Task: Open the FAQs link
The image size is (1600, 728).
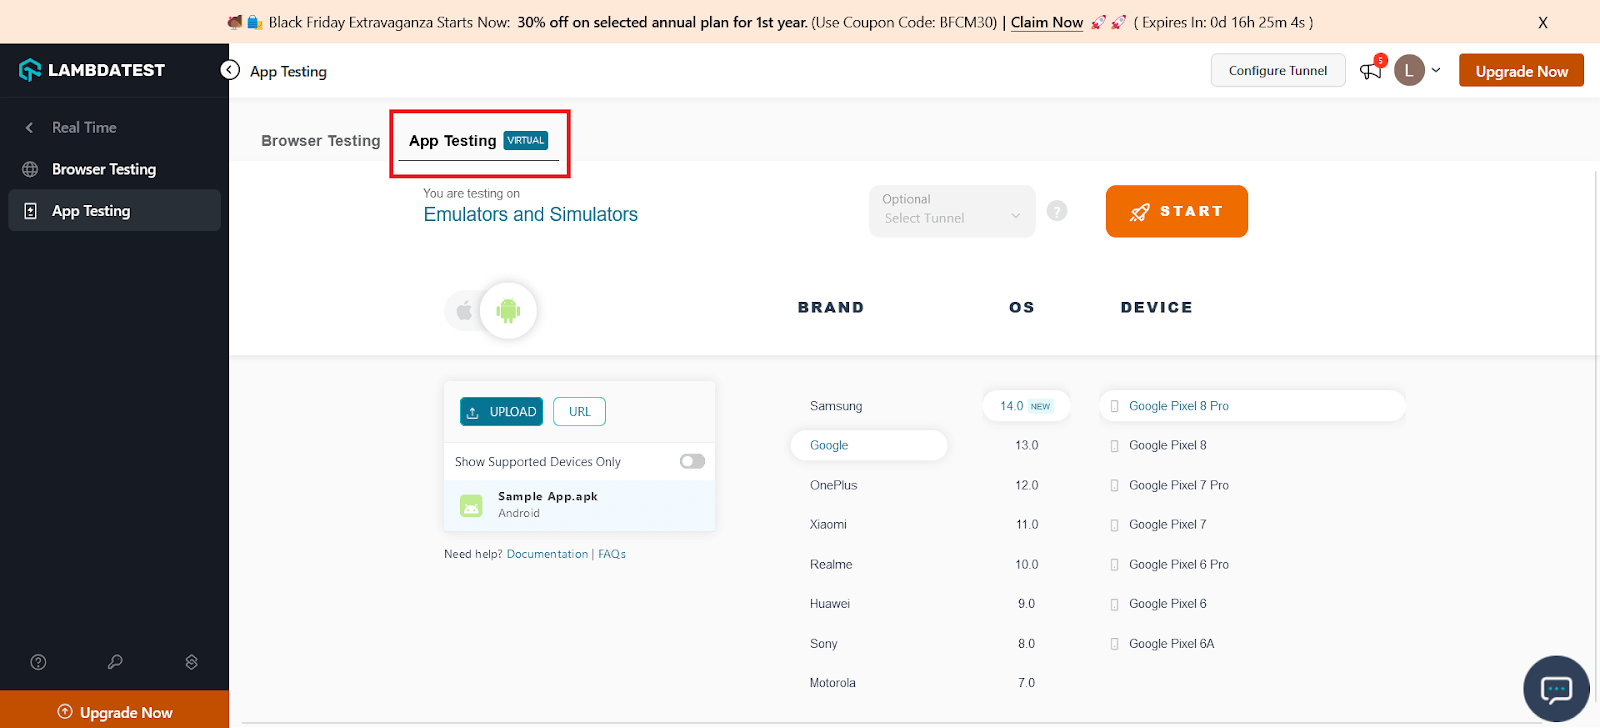Action: click(x=612, y=554)
